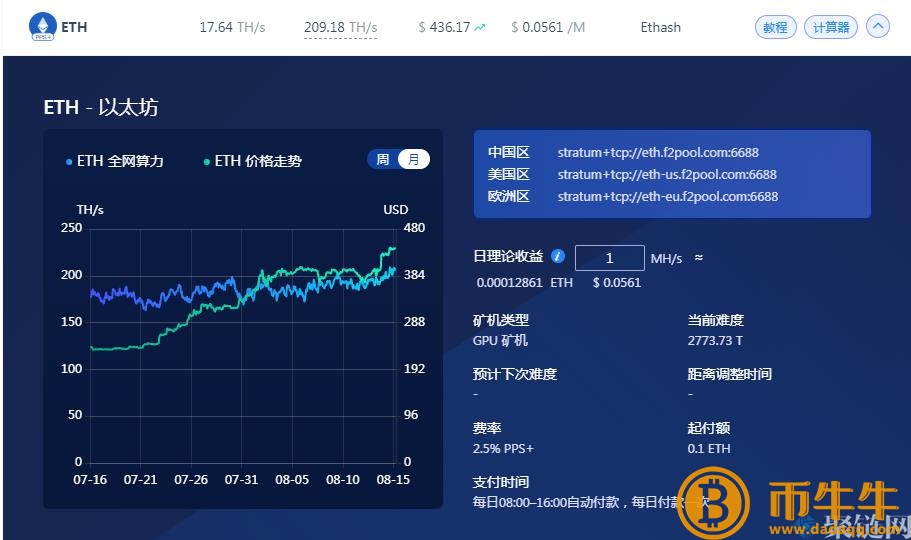Click the $ 0.0561 /M revenue value
The height and width of the screenshot is (540, 911).
[x=548, y=27]
